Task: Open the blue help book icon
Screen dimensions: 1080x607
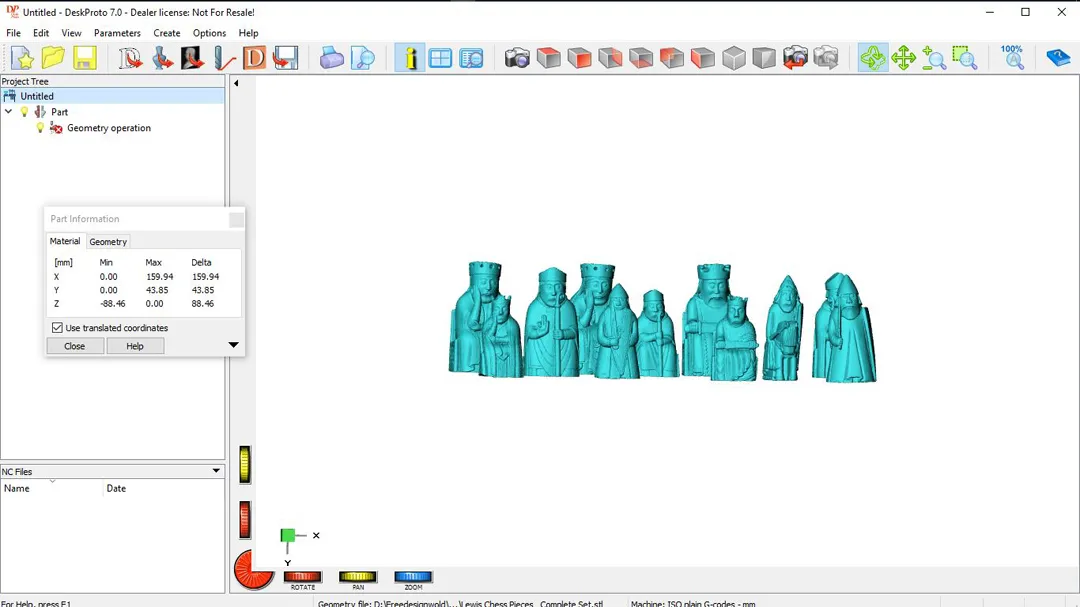Action: tap(1058, 58)
